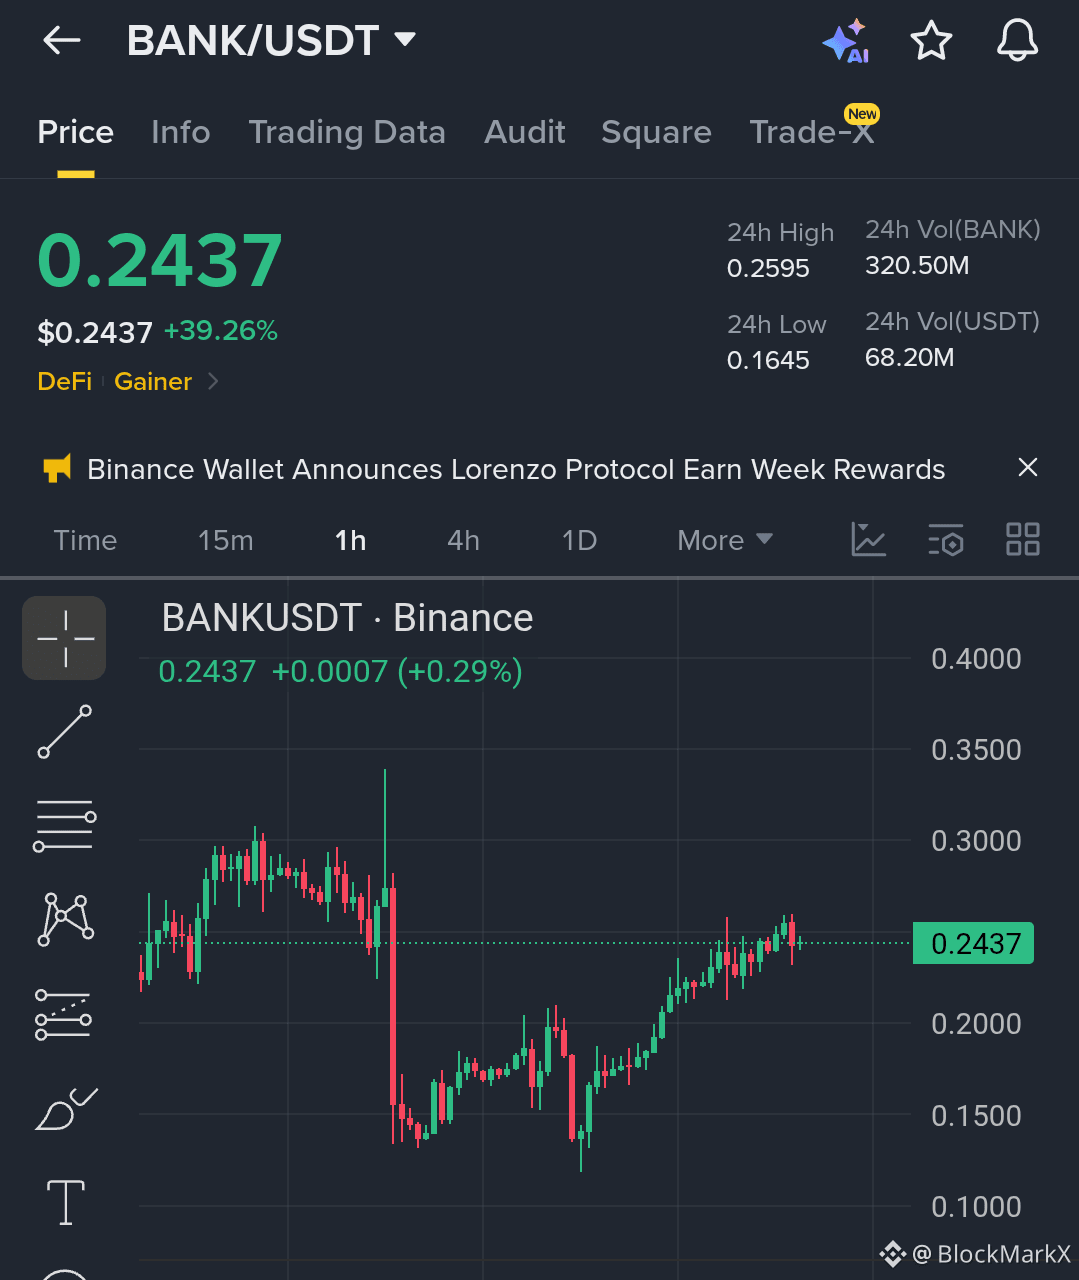
Task: Select the XABCD pattern drawing tool
Action: (65, 919)
